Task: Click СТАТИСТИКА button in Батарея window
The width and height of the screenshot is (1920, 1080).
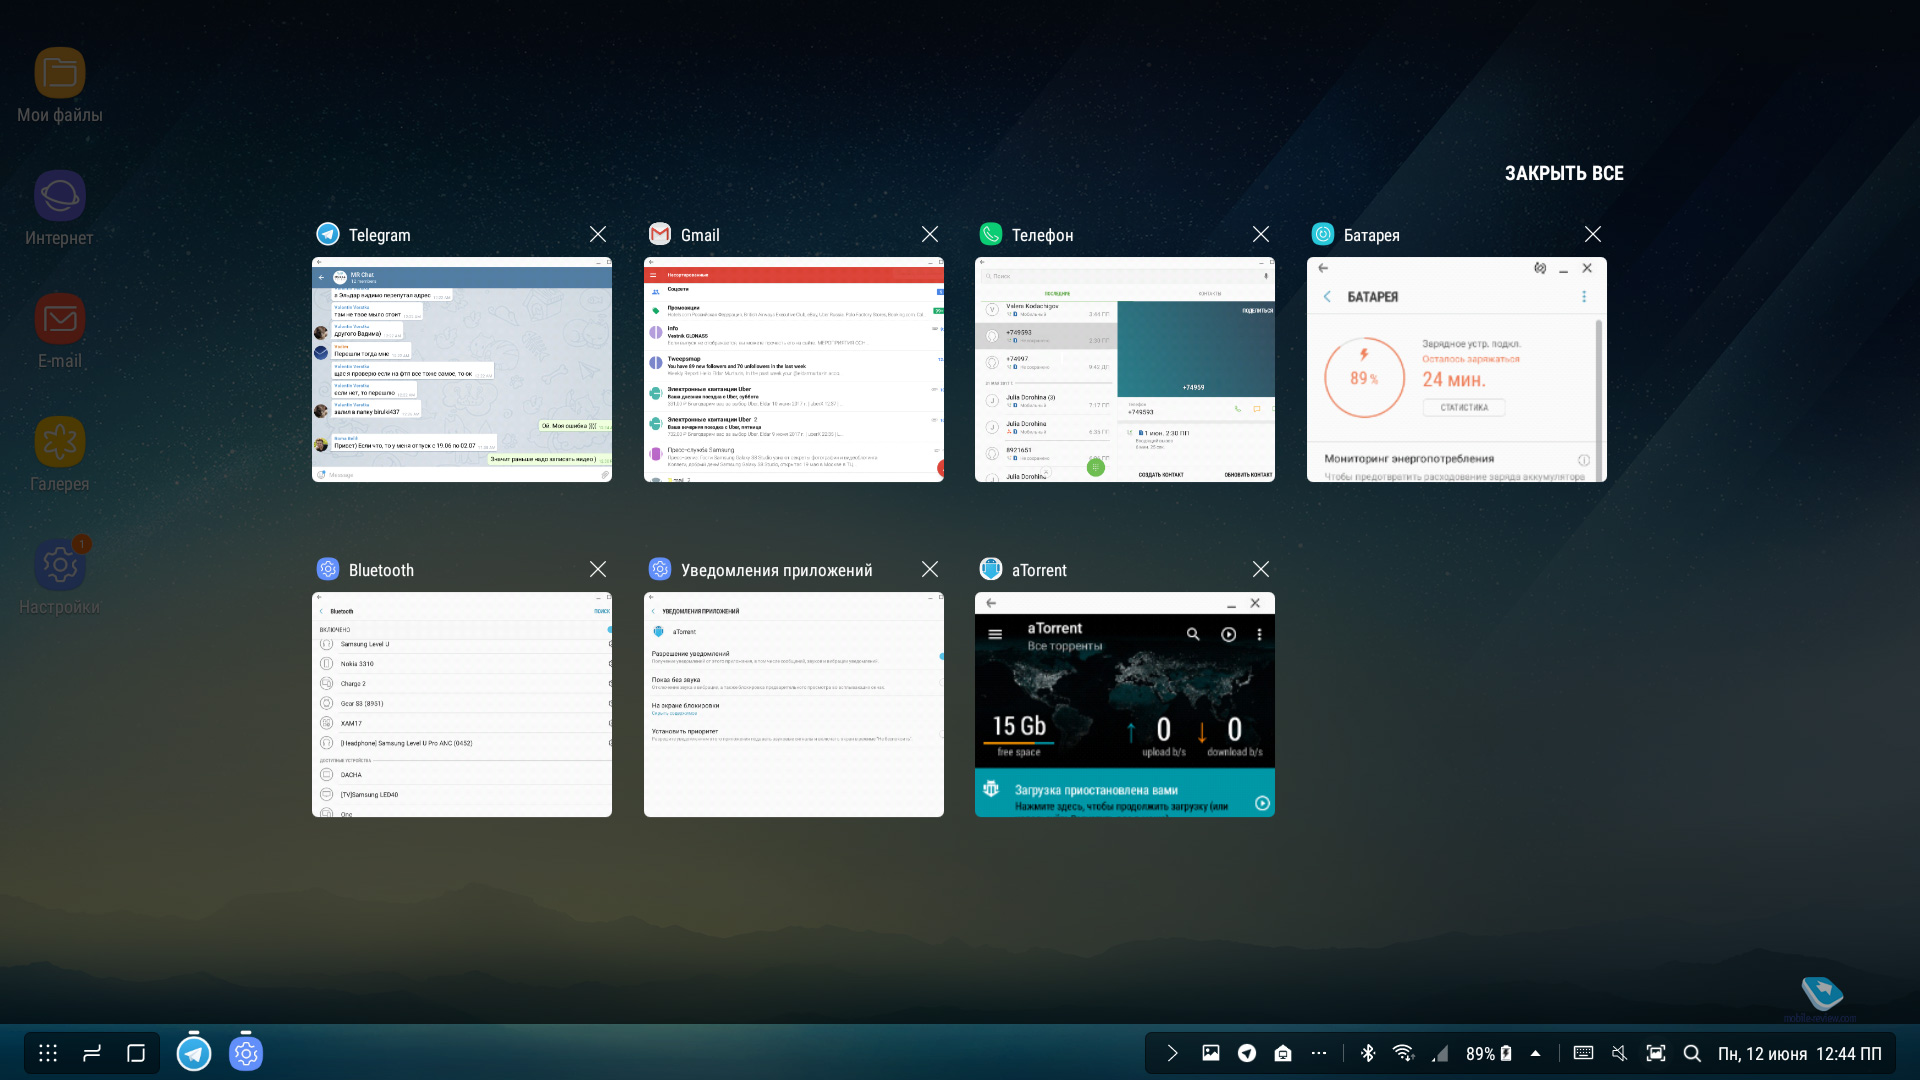Action: click(1464, 407)
